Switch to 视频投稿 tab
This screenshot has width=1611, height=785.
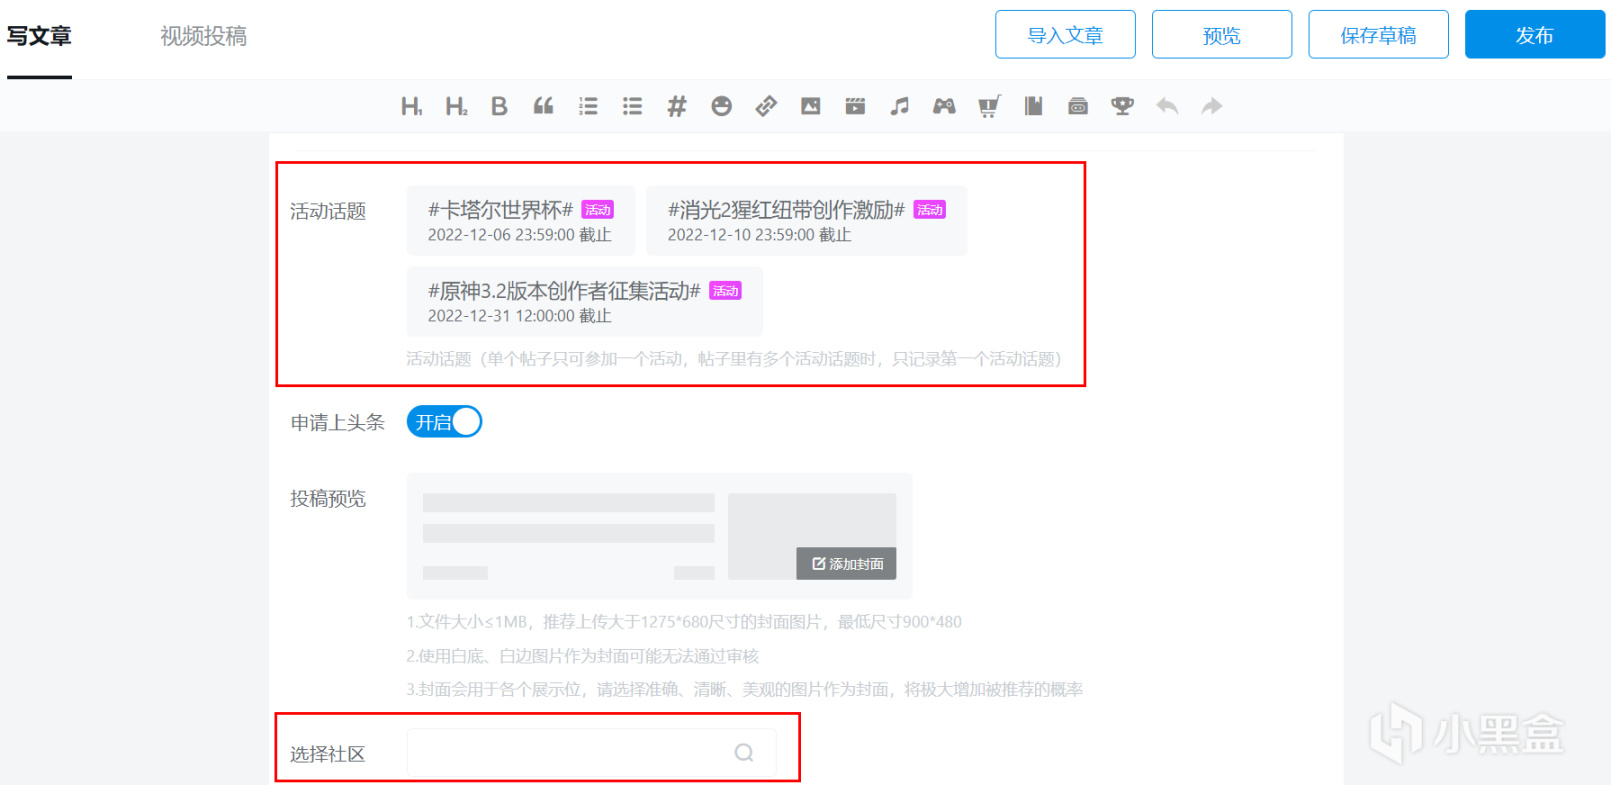coord(203,36)
